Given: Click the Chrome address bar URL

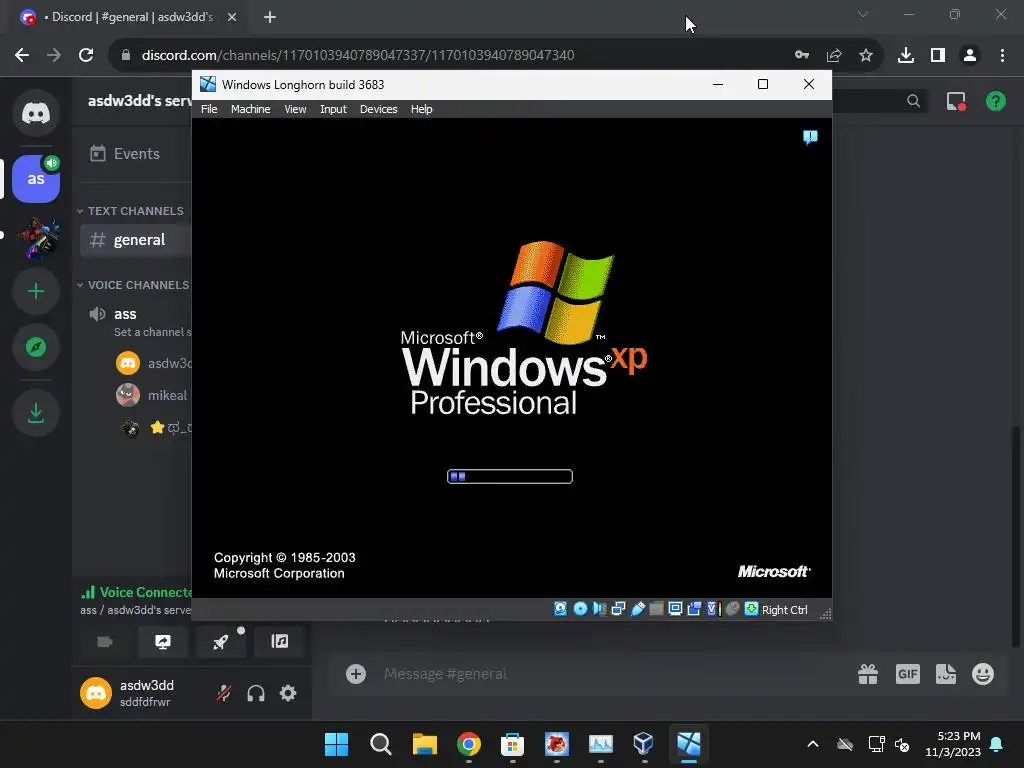Looking at the screenshot, I should coord(358,56).
